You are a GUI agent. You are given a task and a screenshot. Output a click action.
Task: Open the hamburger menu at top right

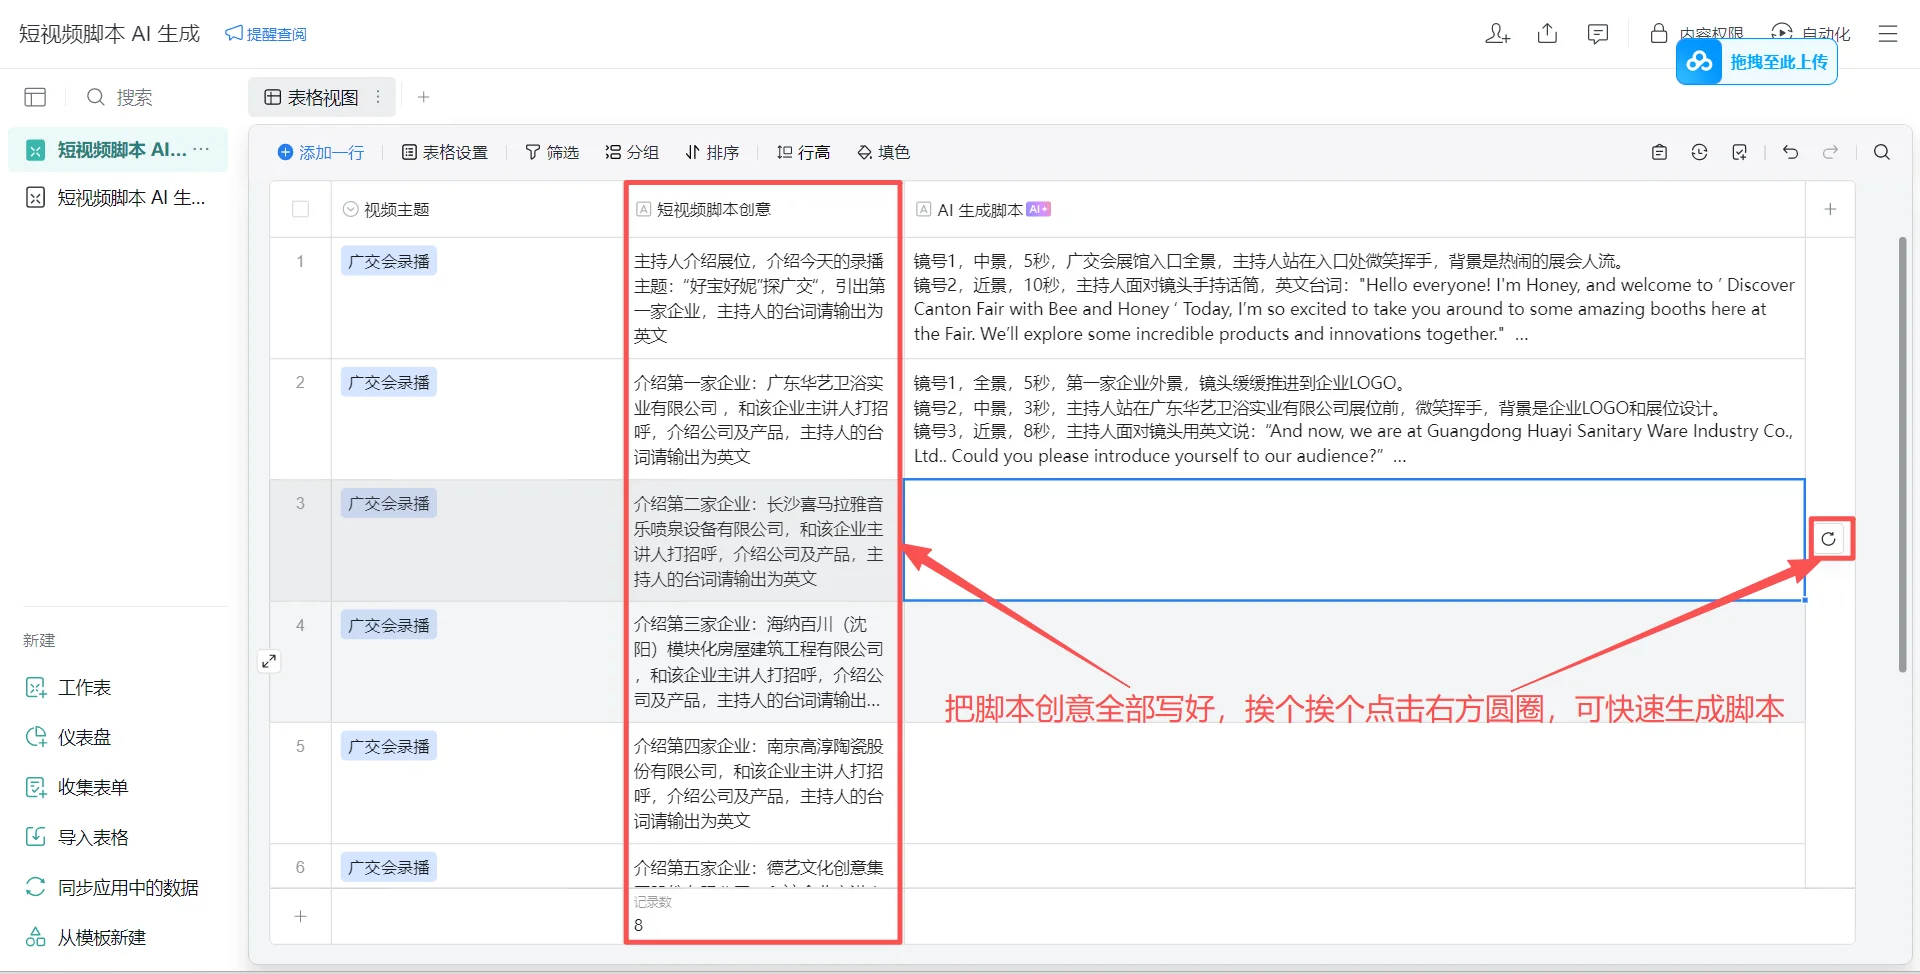click(1888, 33)
